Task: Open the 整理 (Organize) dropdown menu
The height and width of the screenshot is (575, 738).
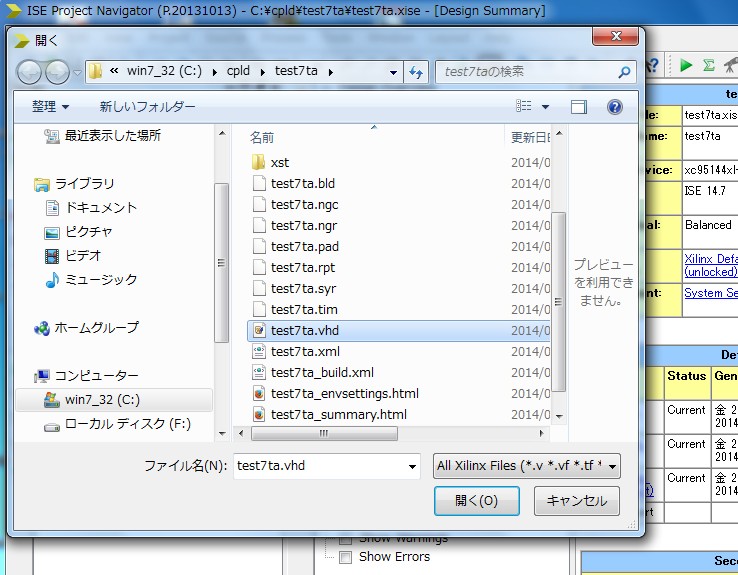Action: click(50, 107)
